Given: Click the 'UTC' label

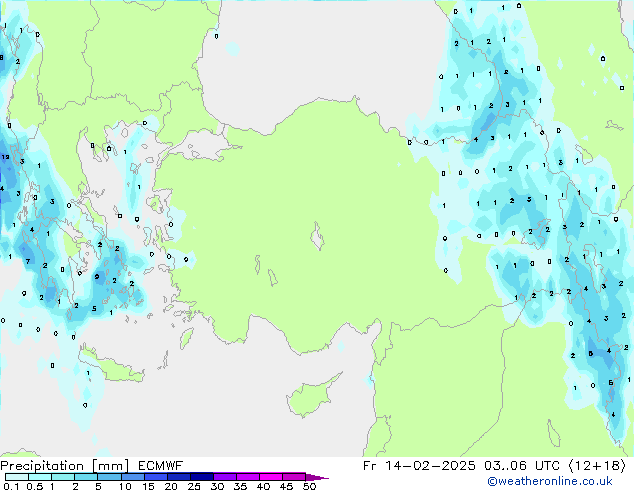Looking at the screenshot, I should point(547,466).
